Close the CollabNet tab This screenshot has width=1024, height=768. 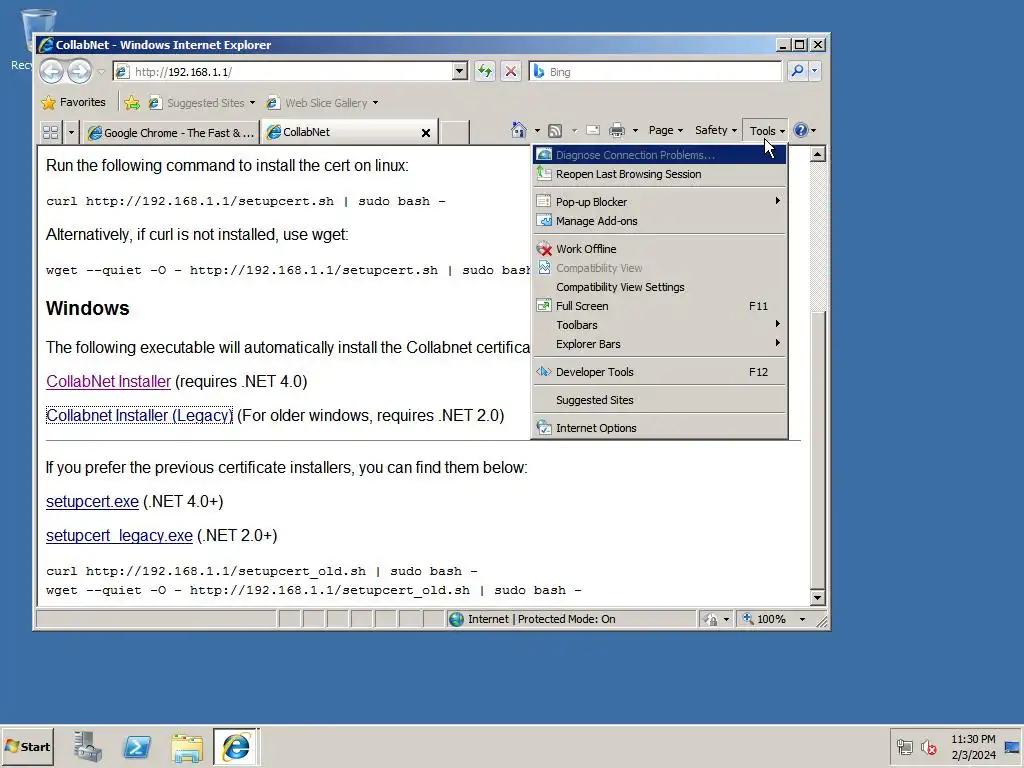[426, 133]
